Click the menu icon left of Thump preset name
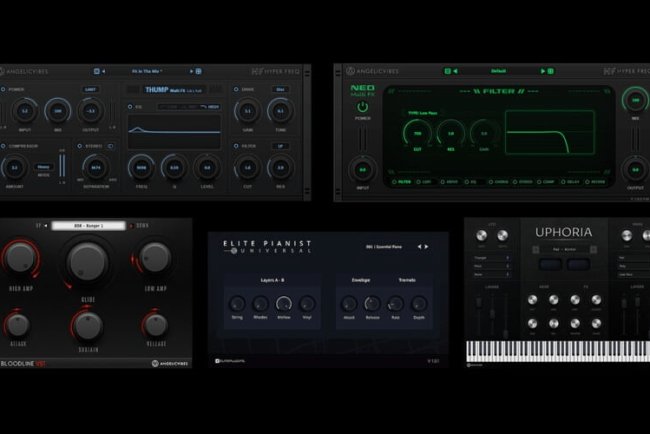The image size is (650, 434). pos(97,71)
